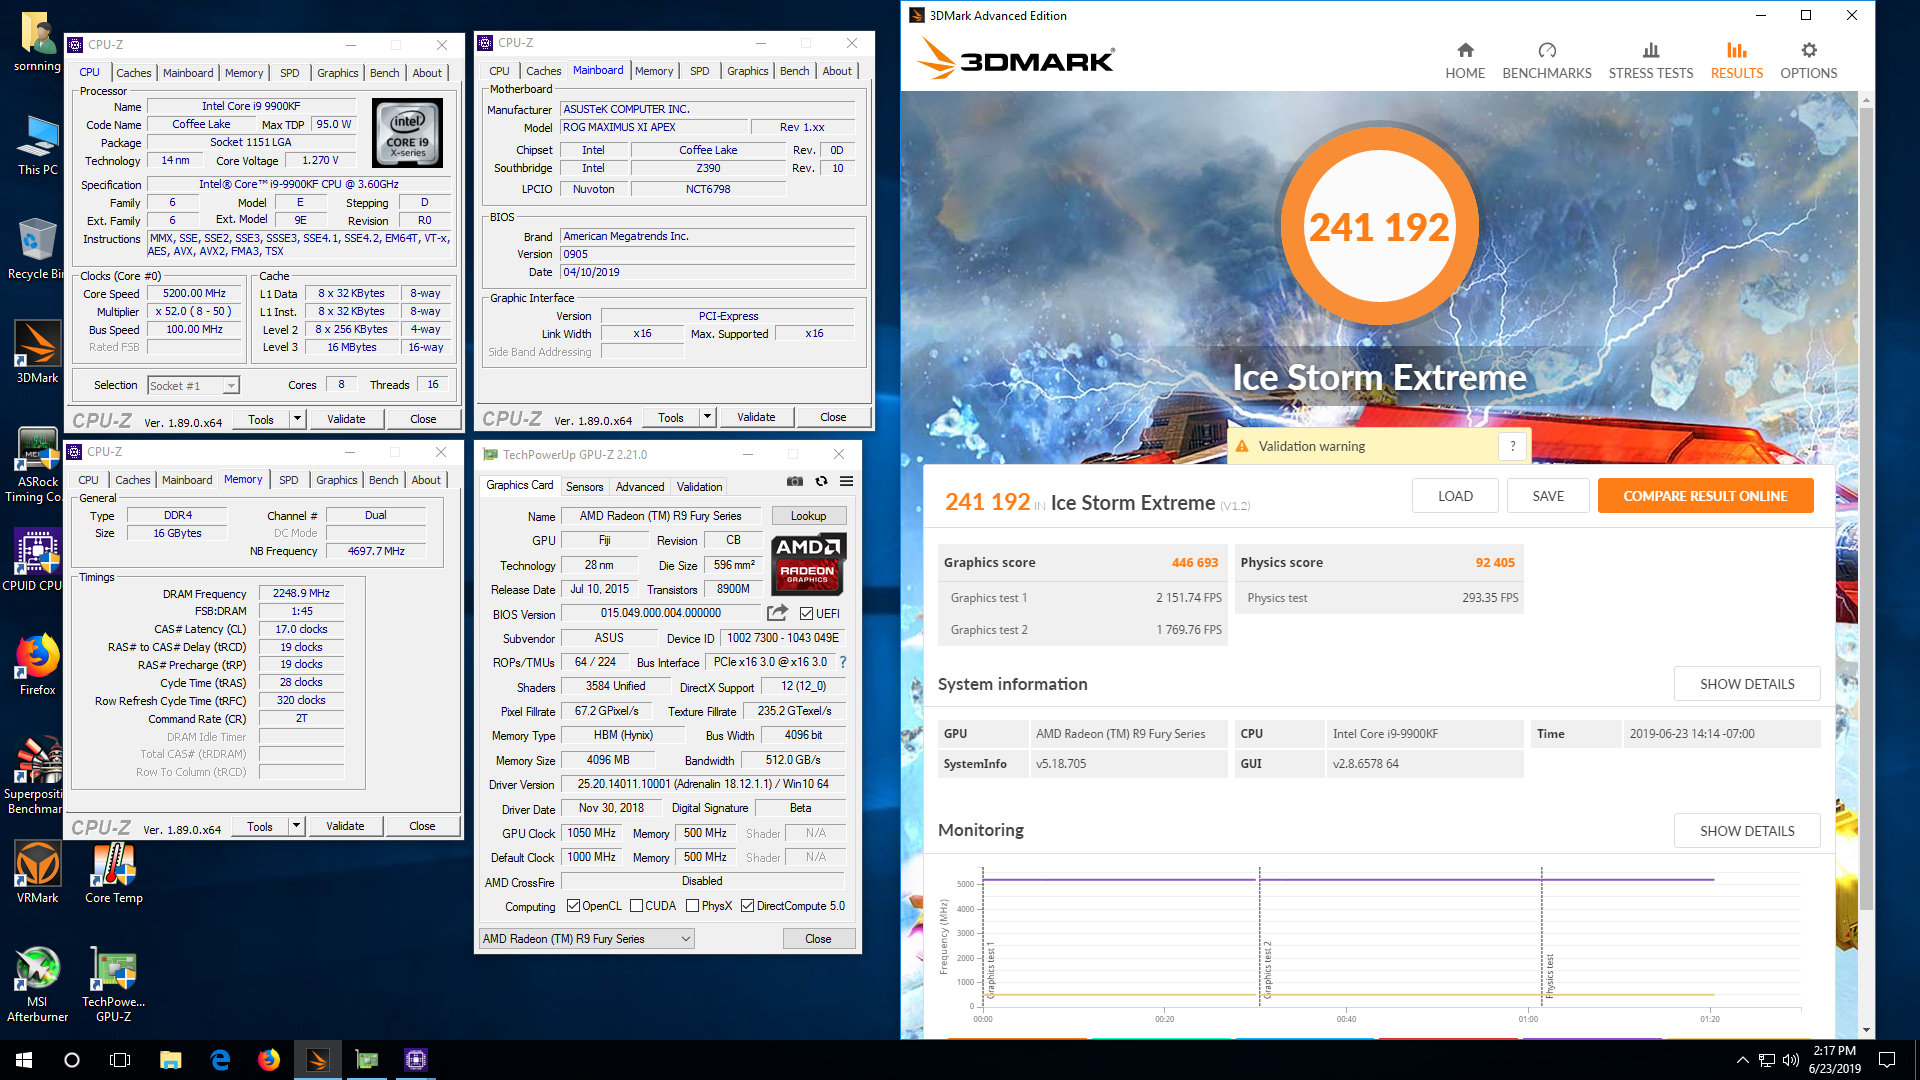This screenshot has height=1080, width=1920.
Task: Click the SAVE button in 3DMark
Action: click(1548, 496)
